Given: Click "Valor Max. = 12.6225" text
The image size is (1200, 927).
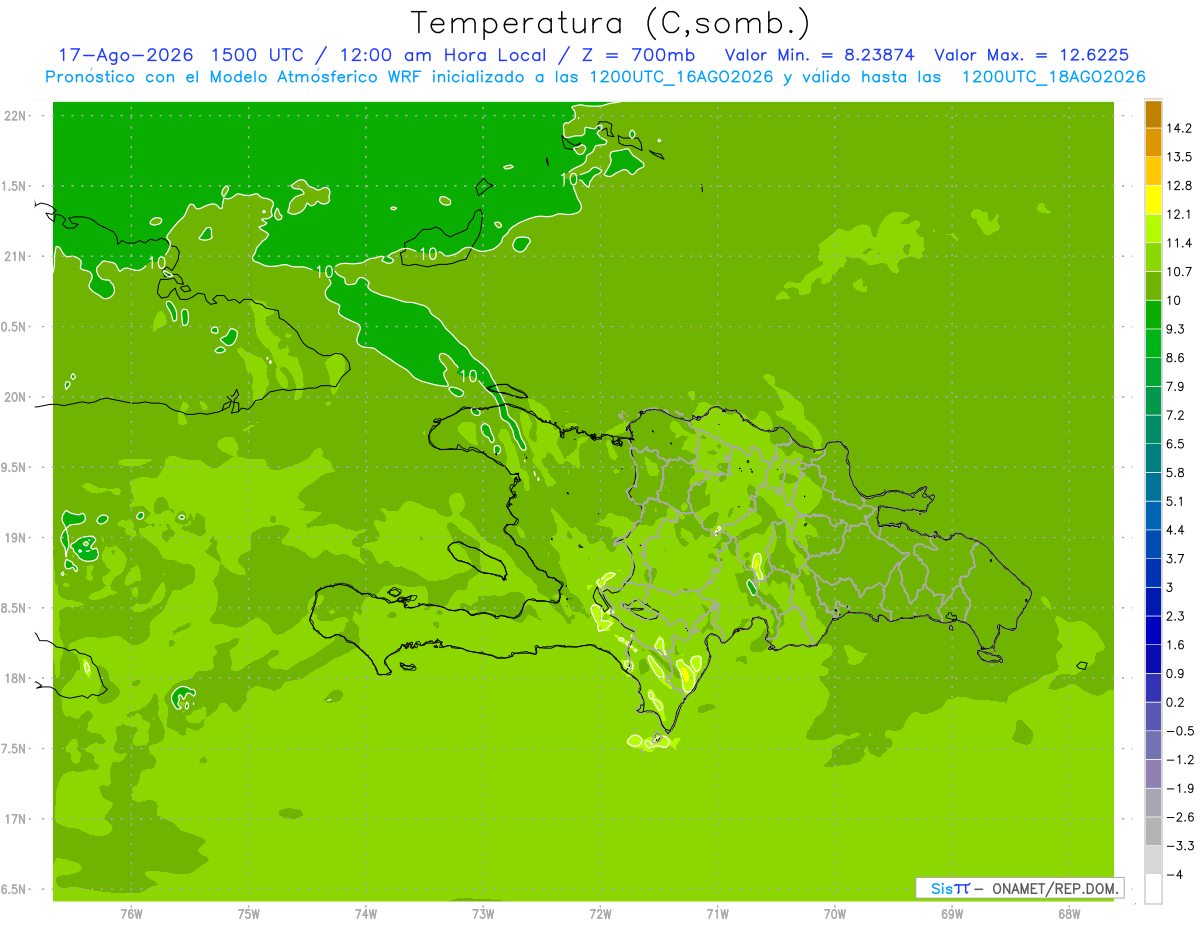Looking at the screenshot, I should pos(1032,55).
